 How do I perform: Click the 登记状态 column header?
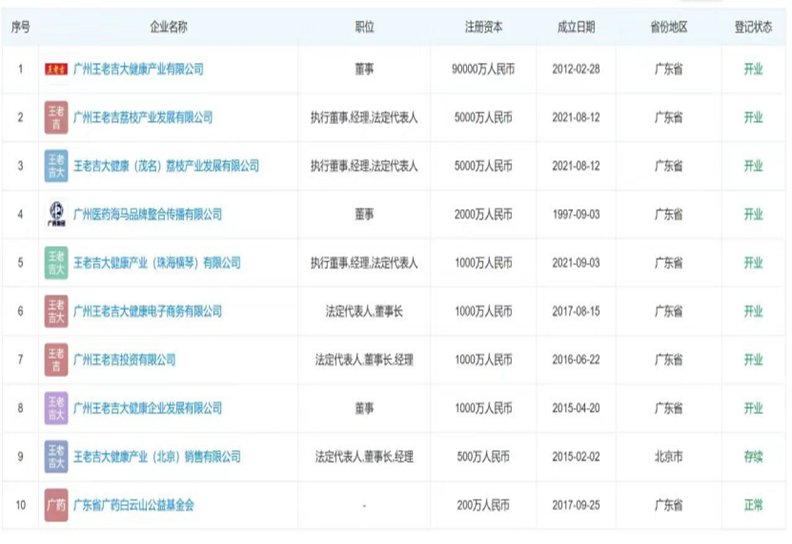753,27
